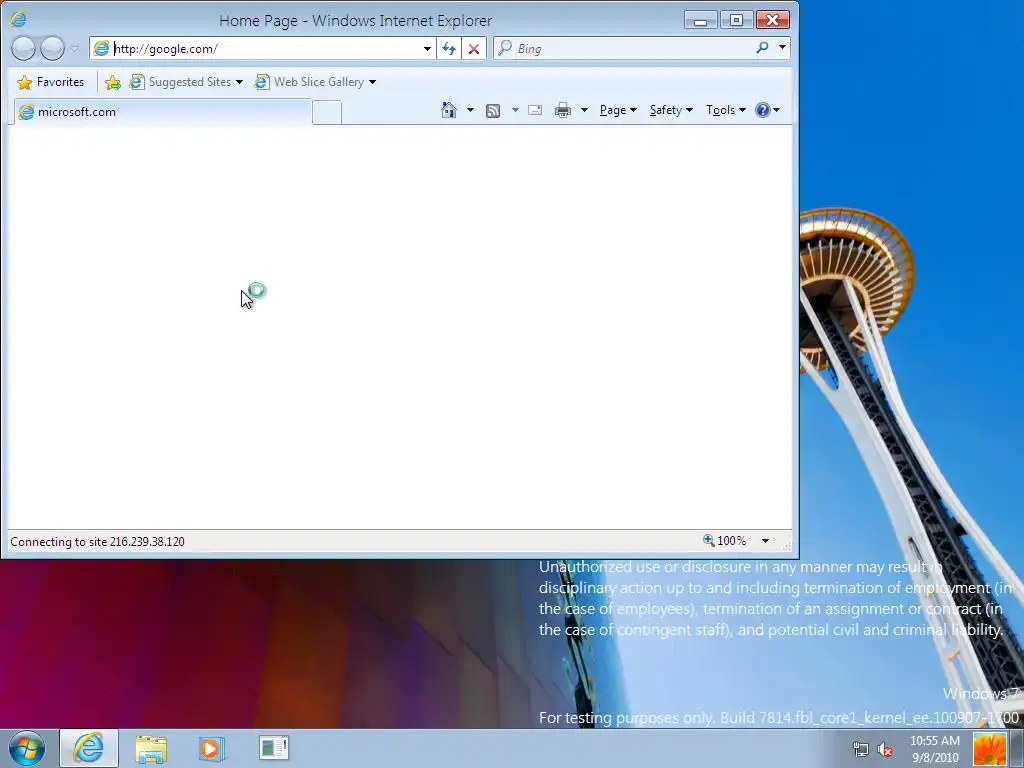
Task: Minimize the Internet Explorer window
Action: [701, 20]
